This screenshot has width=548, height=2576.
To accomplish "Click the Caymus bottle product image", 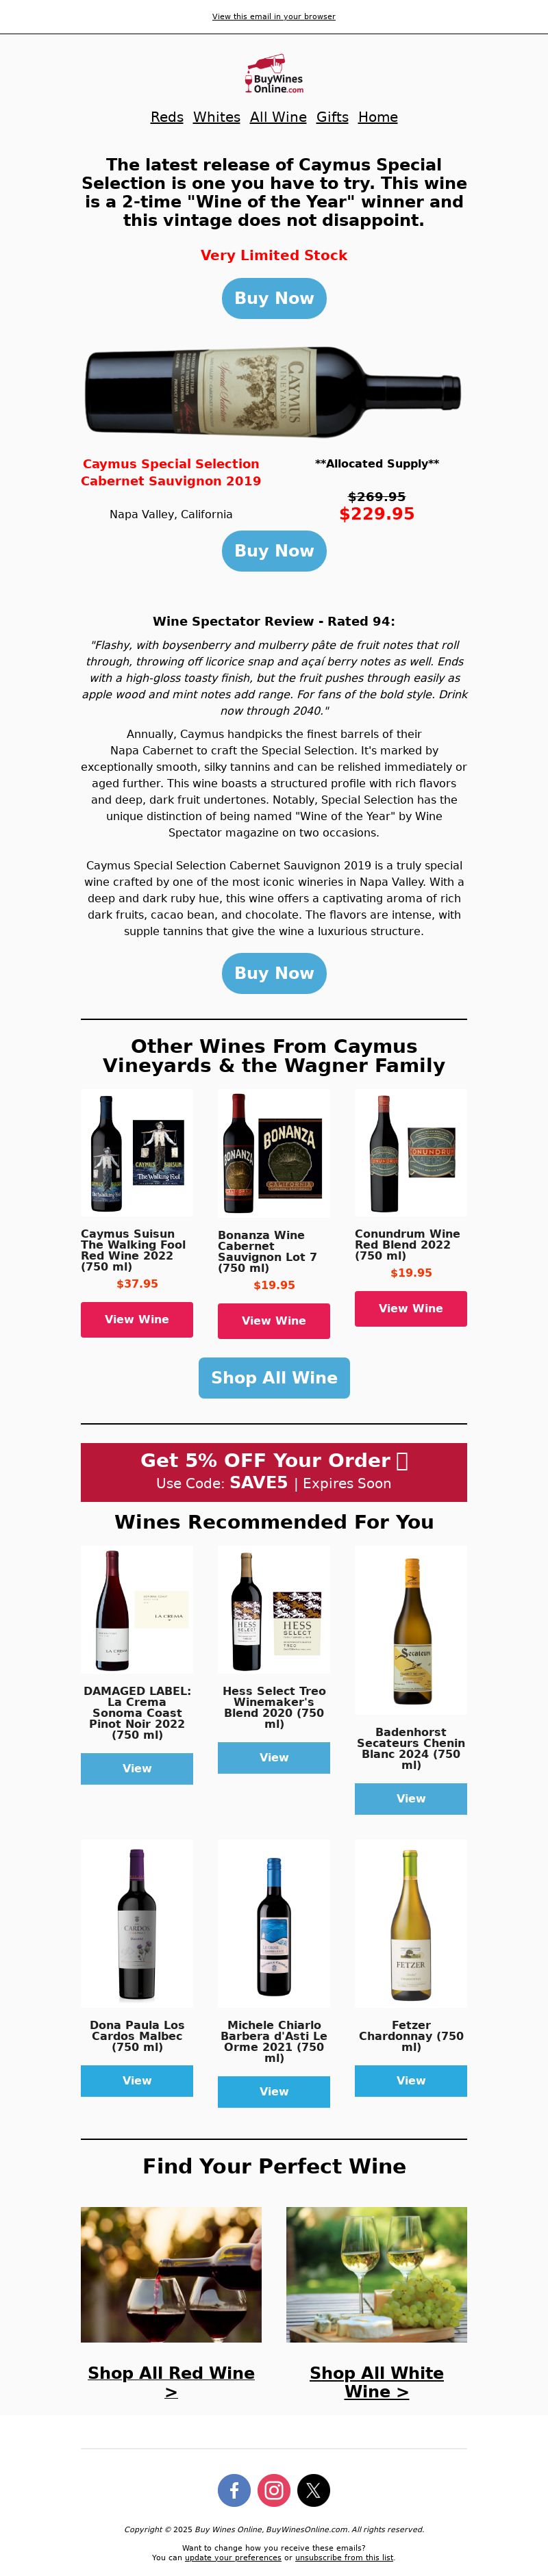I will tap(274, 392).
